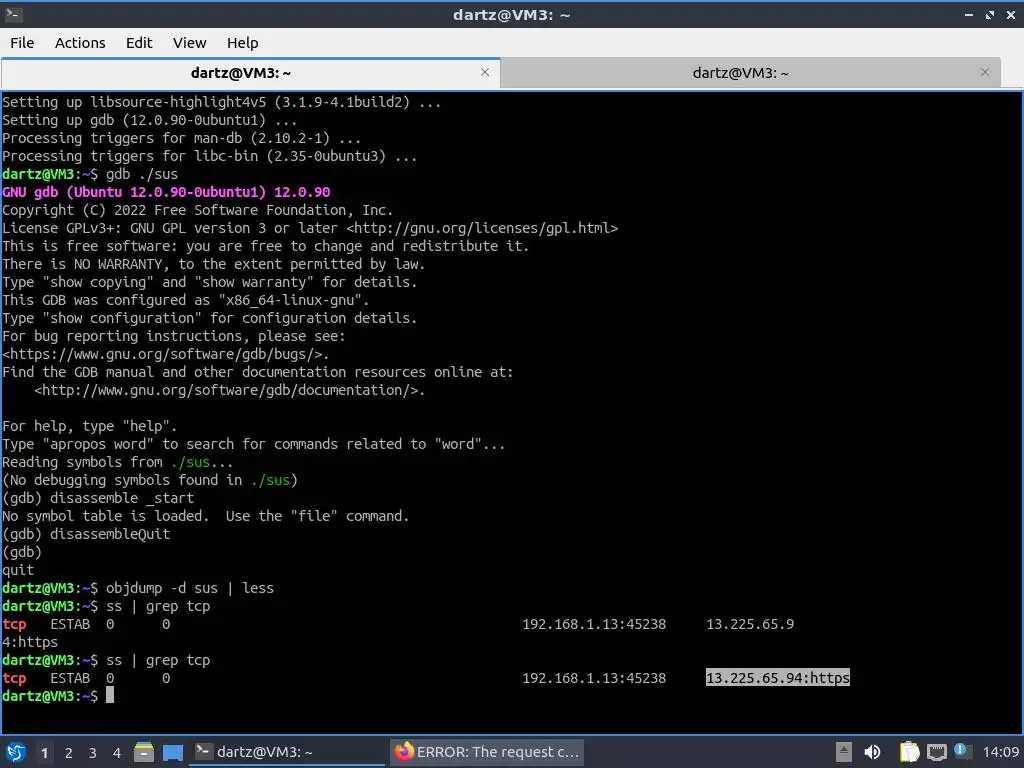
Task: Click 'Setting up gdb (12.0.90-0ubuntu1)' line
Action: [x=150, y=120]
